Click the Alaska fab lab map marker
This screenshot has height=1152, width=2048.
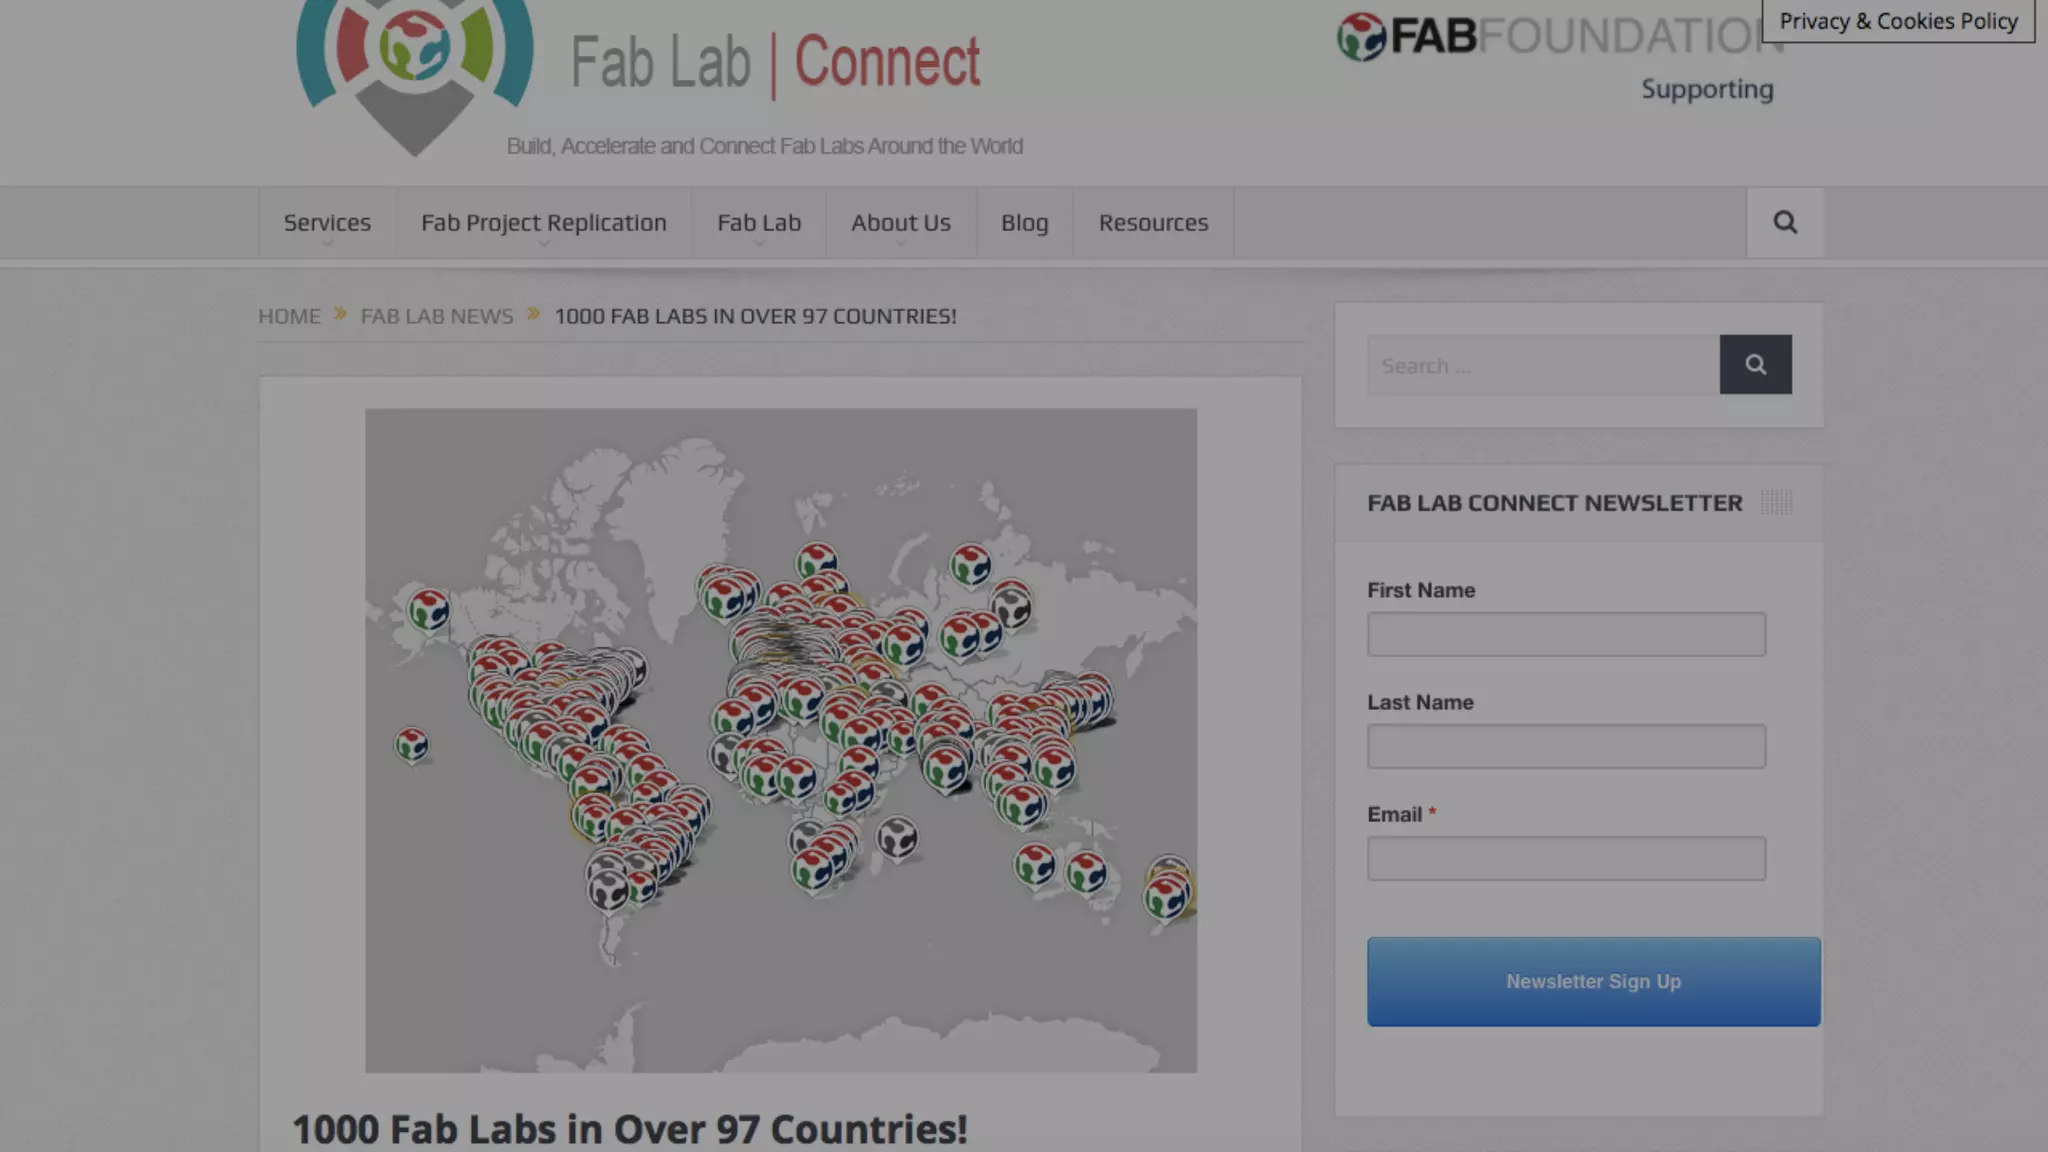429,608
